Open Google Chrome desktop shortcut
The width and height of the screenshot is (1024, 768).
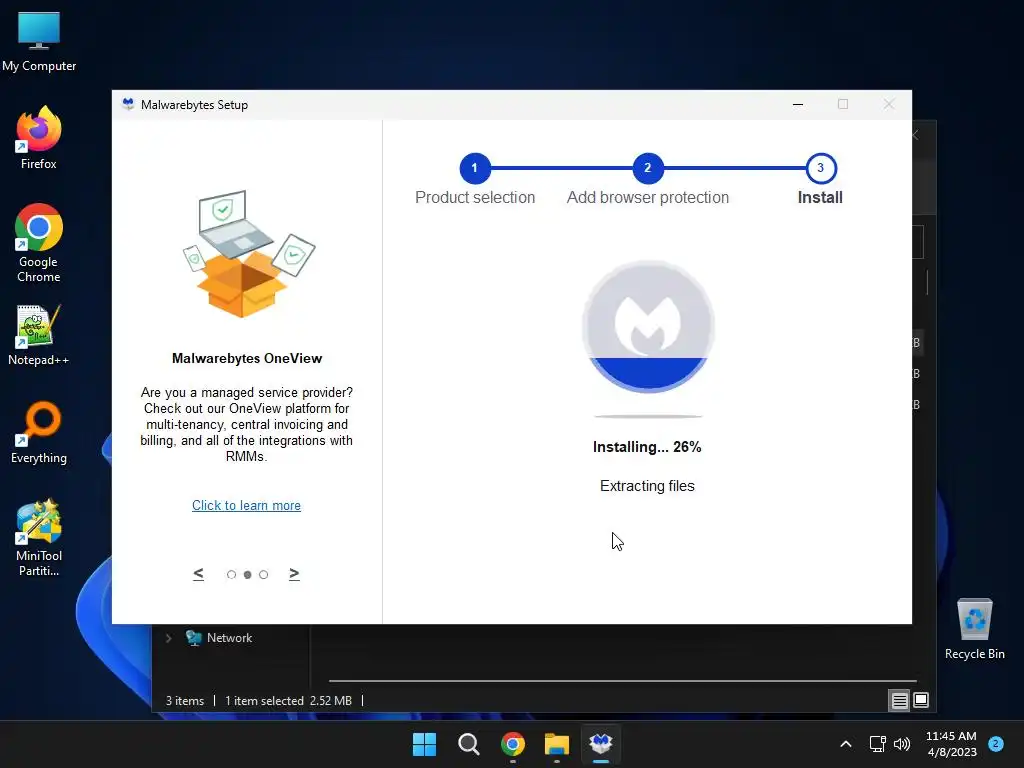point(39,243)
